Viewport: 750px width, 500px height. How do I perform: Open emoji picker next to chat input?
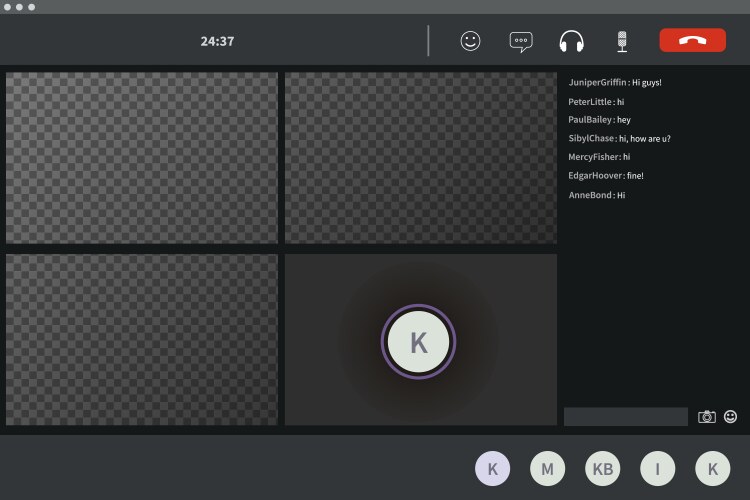point(731,417)
